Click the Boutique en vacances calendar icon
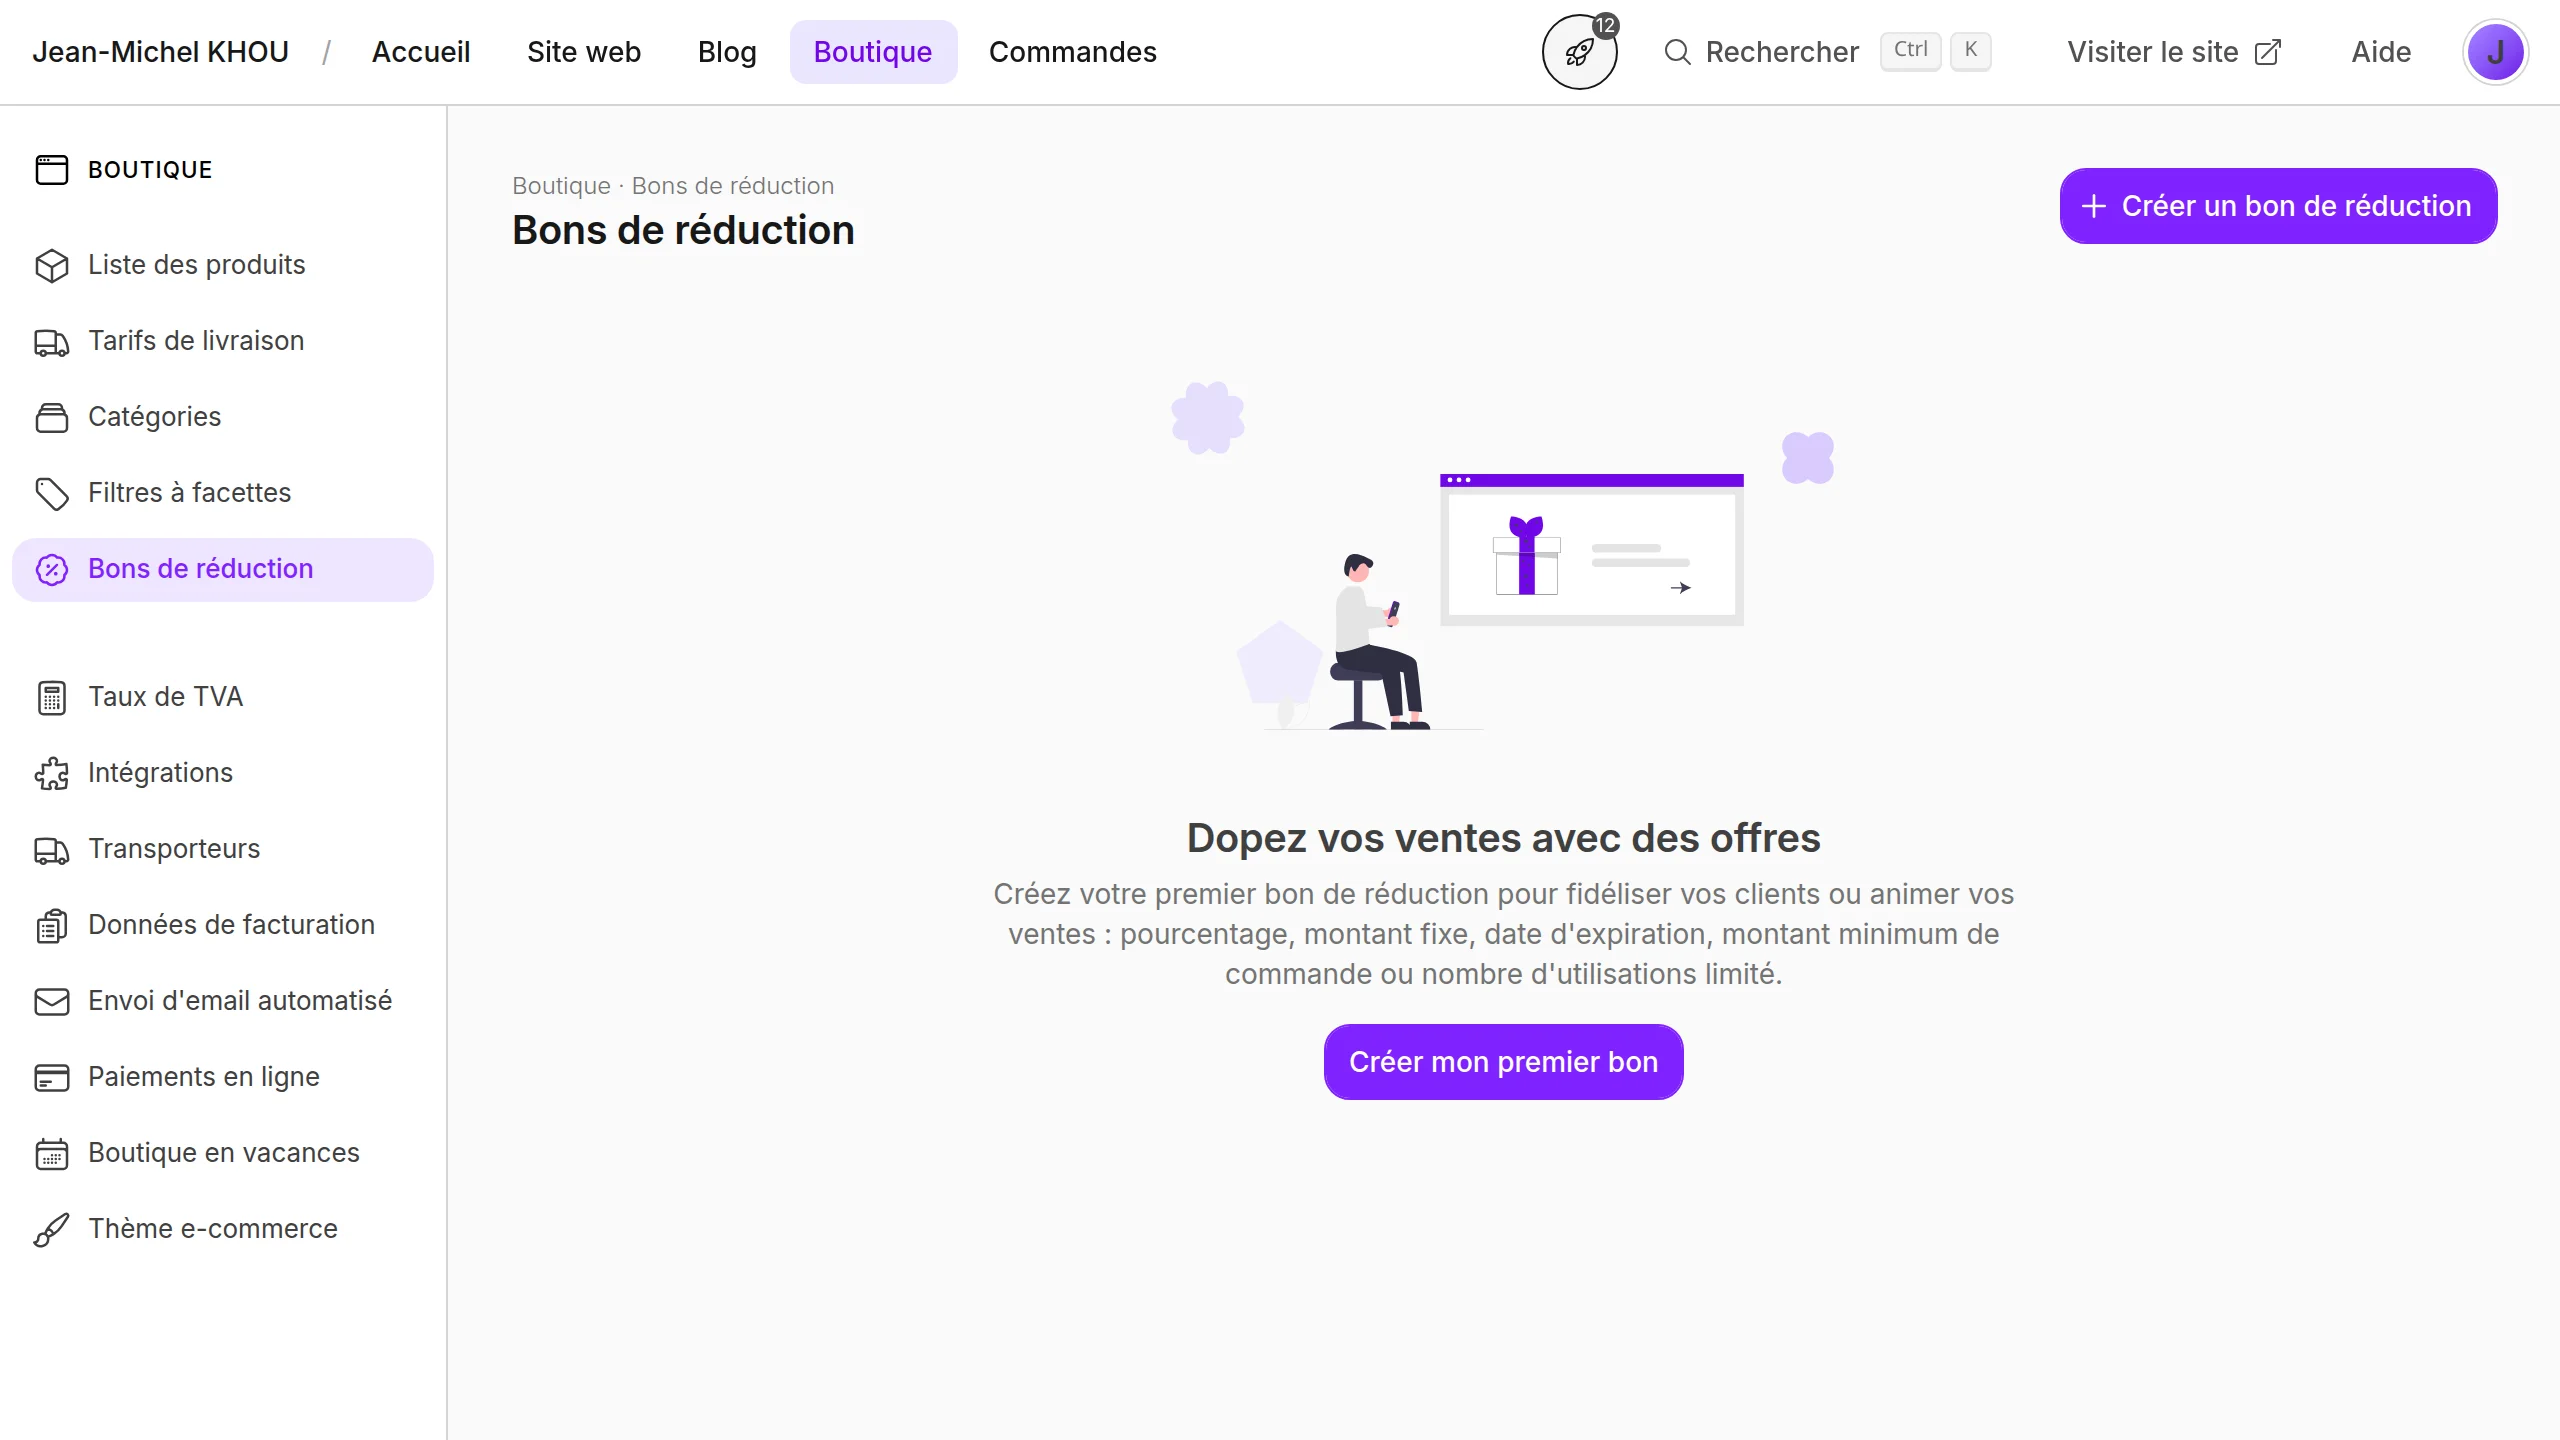Image resolution: width=2560 pixels, height=1440 pixels. [x=51, y=1153]
